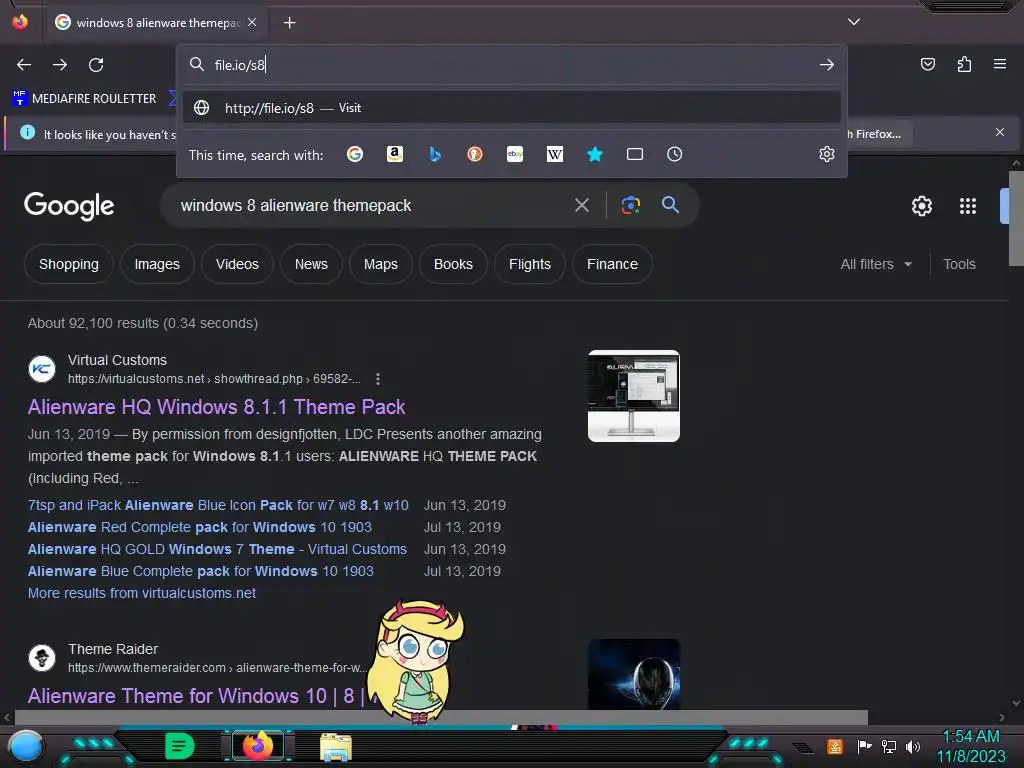This screenshot has height=768, width=1024.
Task: Open the MEDIAFIRE ROULETTER bookmark
Action: (85, 99)
